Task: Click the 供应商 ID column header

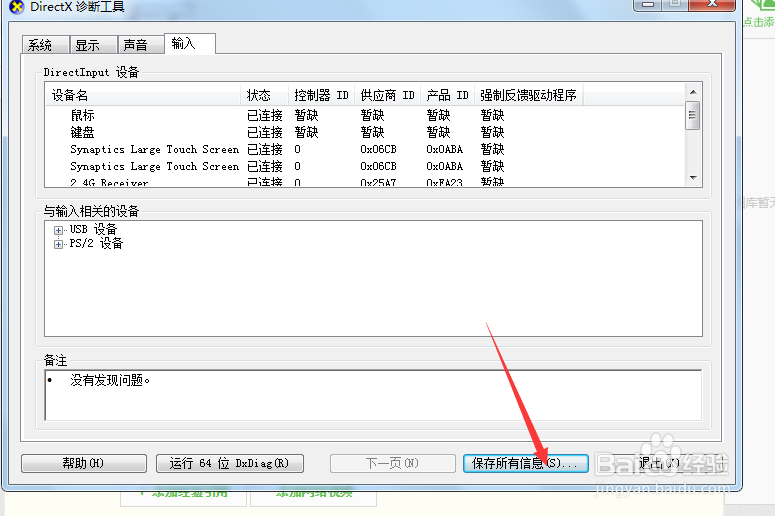Action: coord(388,95)
